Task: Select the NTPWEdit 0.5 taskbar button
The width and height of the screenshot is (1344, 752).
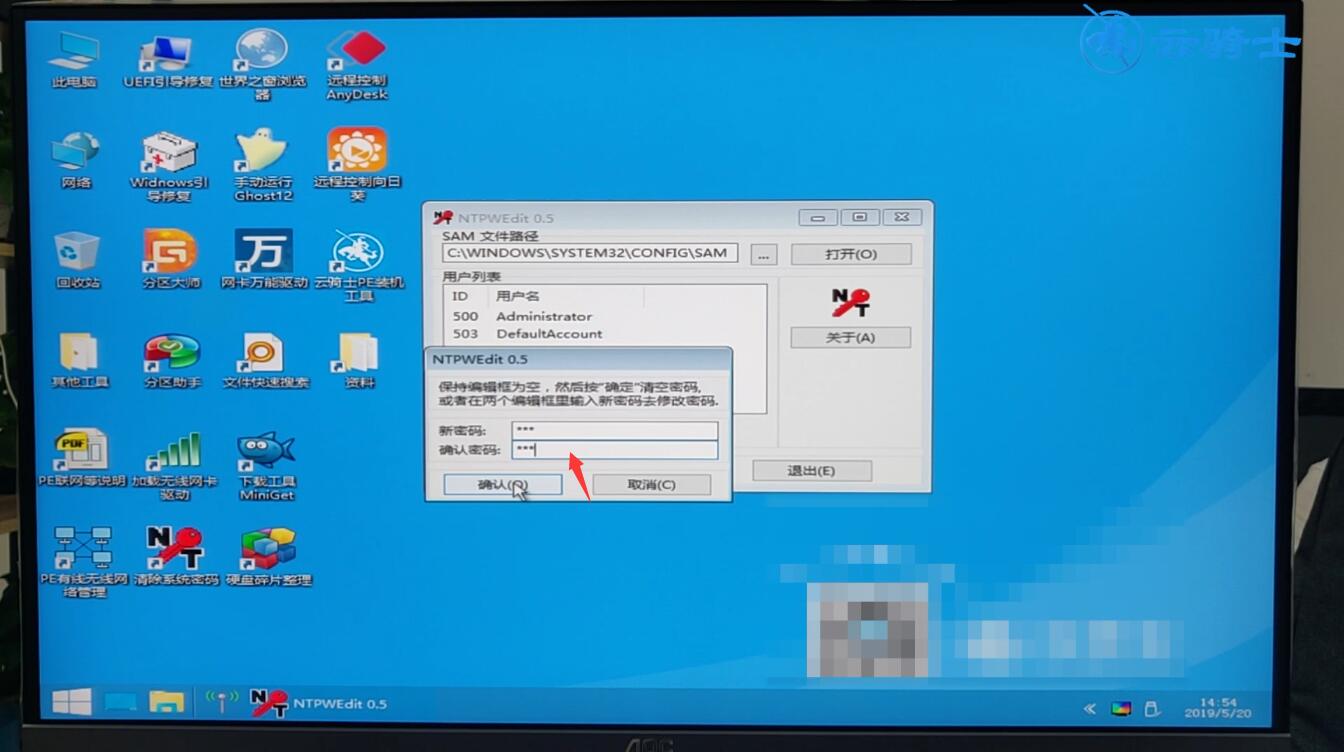Action: (x=318, y=703)
